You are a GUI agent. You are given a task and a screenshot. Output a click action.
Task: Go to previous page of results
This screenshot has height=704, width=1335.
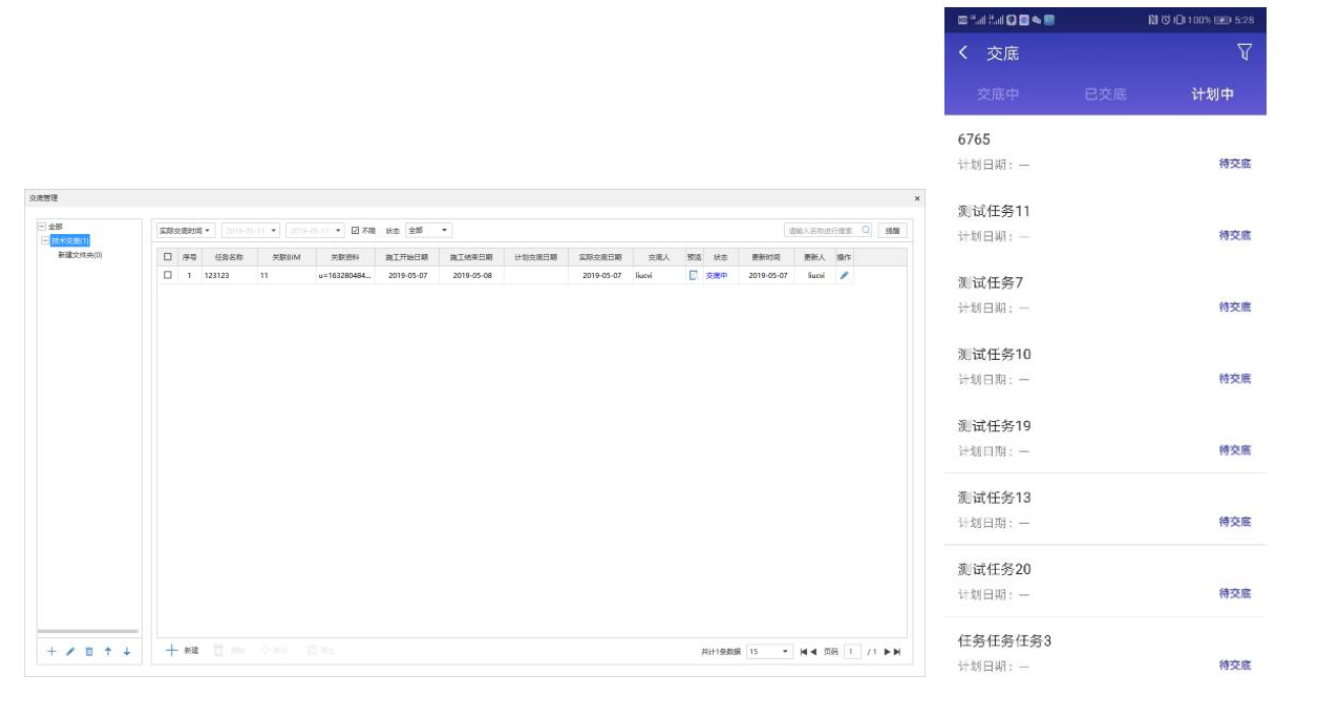[x=814, y=651]
